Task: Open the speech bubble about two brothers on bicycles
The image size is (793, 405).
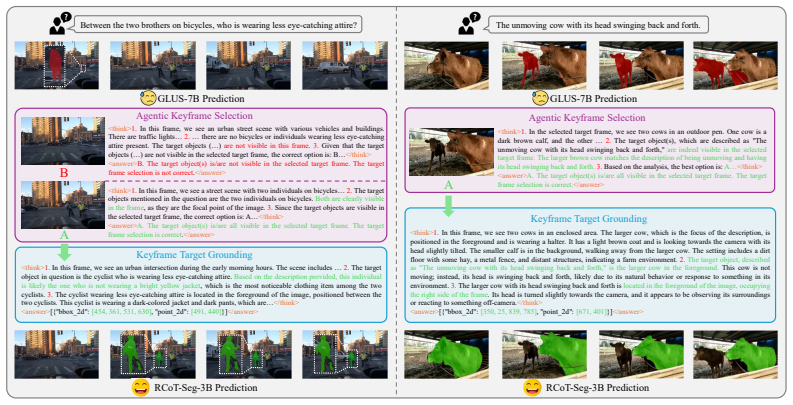Action: [218, 24]
